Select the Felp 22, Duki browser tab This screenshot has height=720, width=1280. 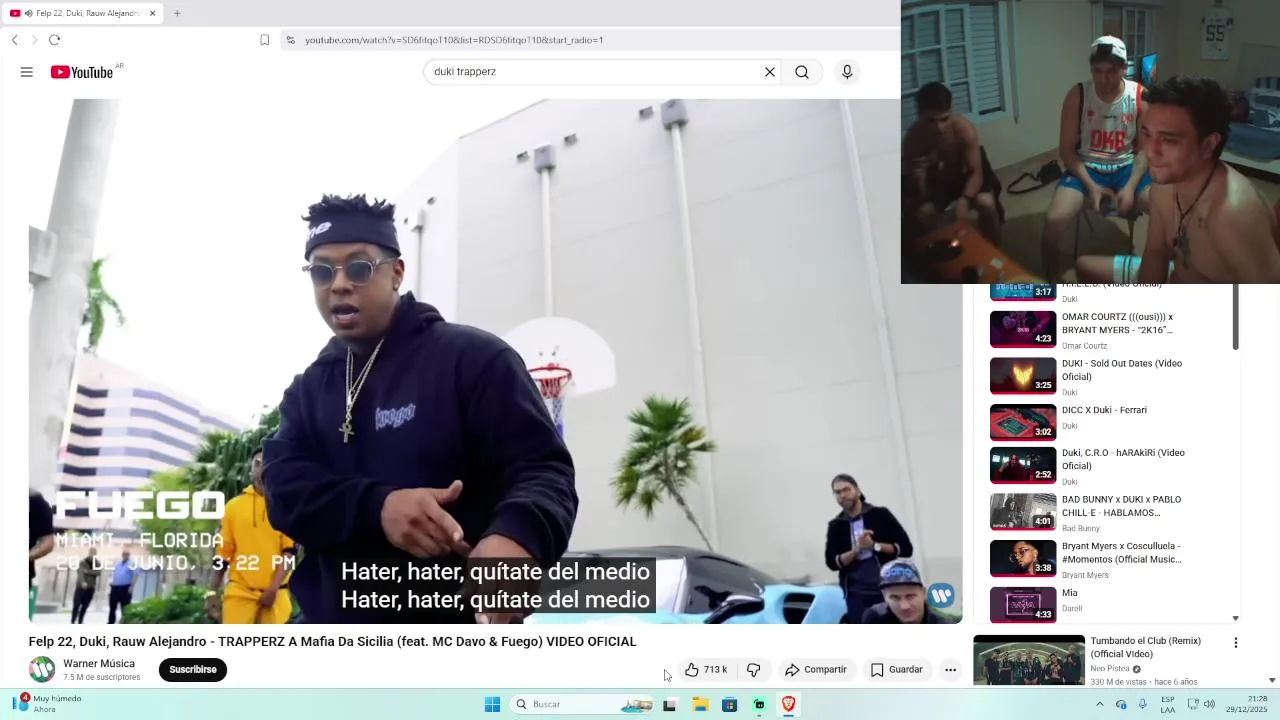point(82,13)
